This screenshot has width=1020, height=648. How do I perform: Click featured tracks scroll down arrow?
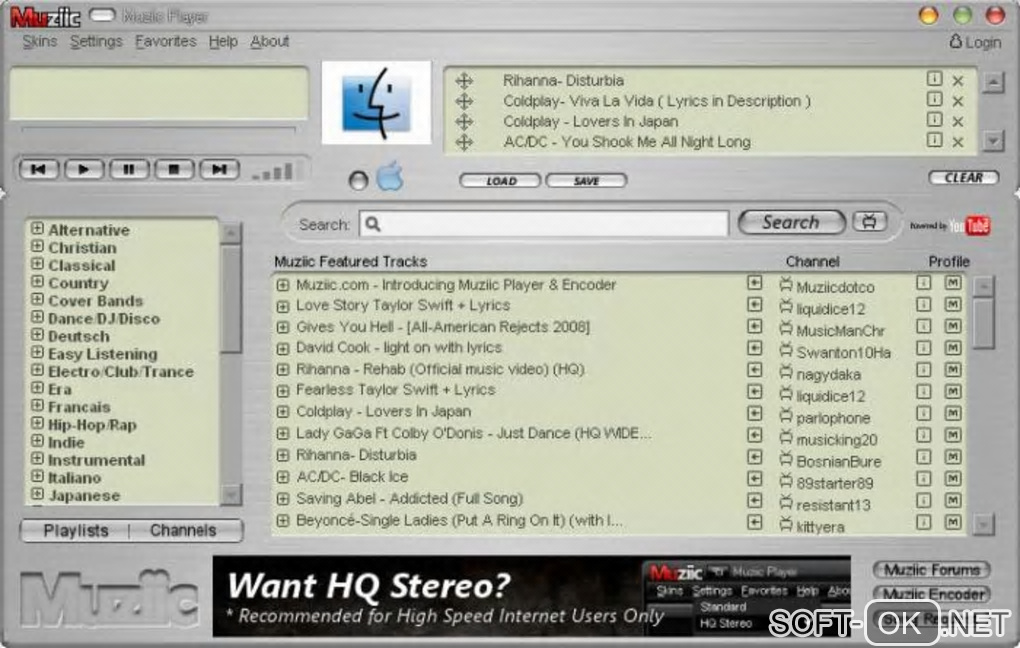point(984,523)
